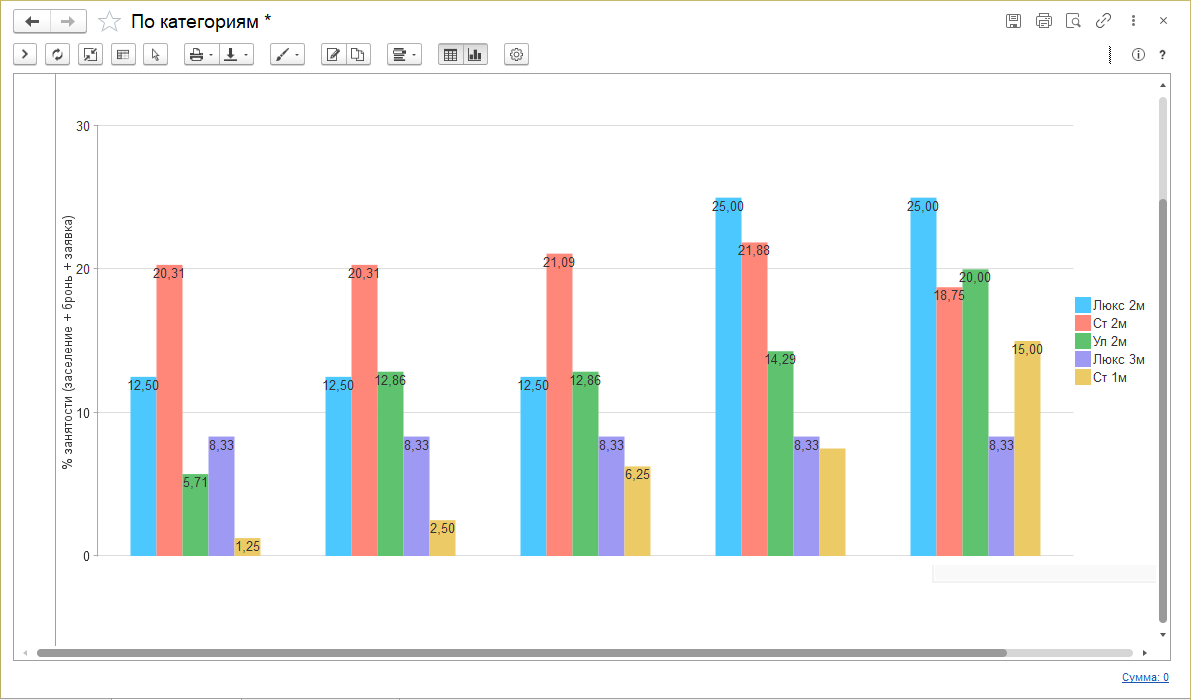This screenshot has height=700, width=1191.
Task: Go back with the left arrow button
Action: (32, 21)
